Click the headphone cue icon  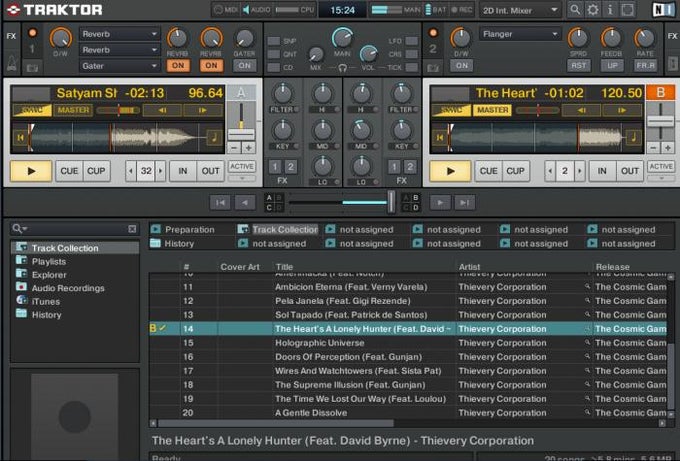(x=343, y=68)
